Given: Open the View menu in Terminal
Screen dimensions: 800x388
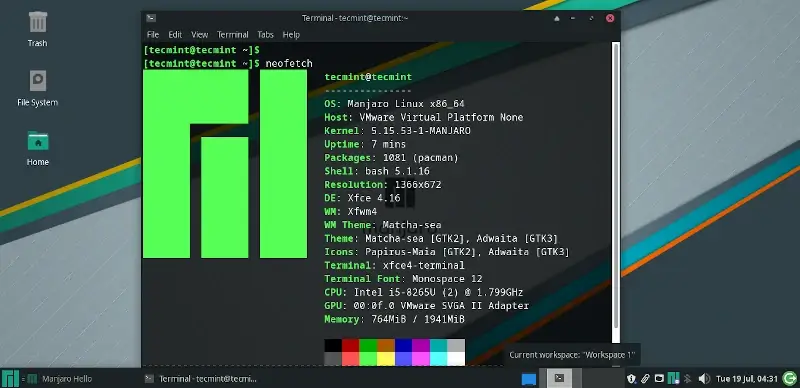Looking at the screenshot, I should tap(199, 35).
